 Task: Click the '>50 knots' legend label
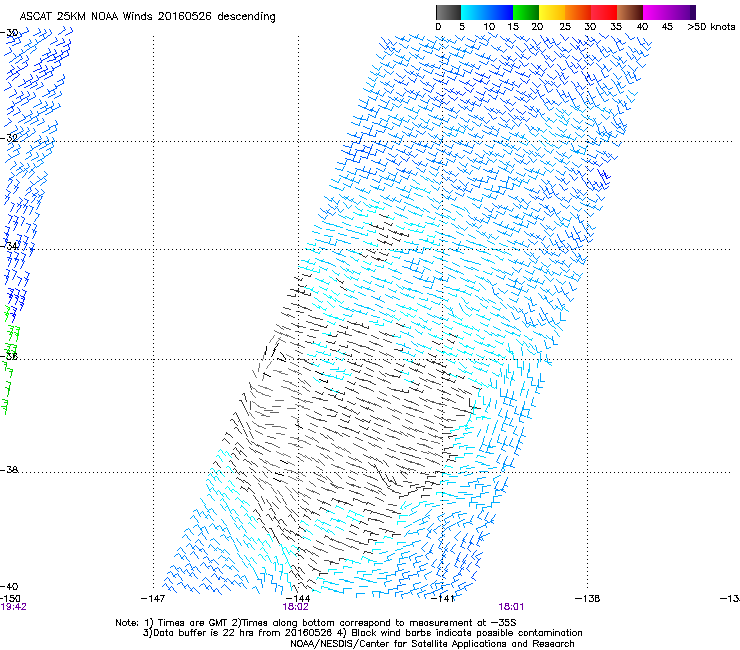[x=711, y=27]
